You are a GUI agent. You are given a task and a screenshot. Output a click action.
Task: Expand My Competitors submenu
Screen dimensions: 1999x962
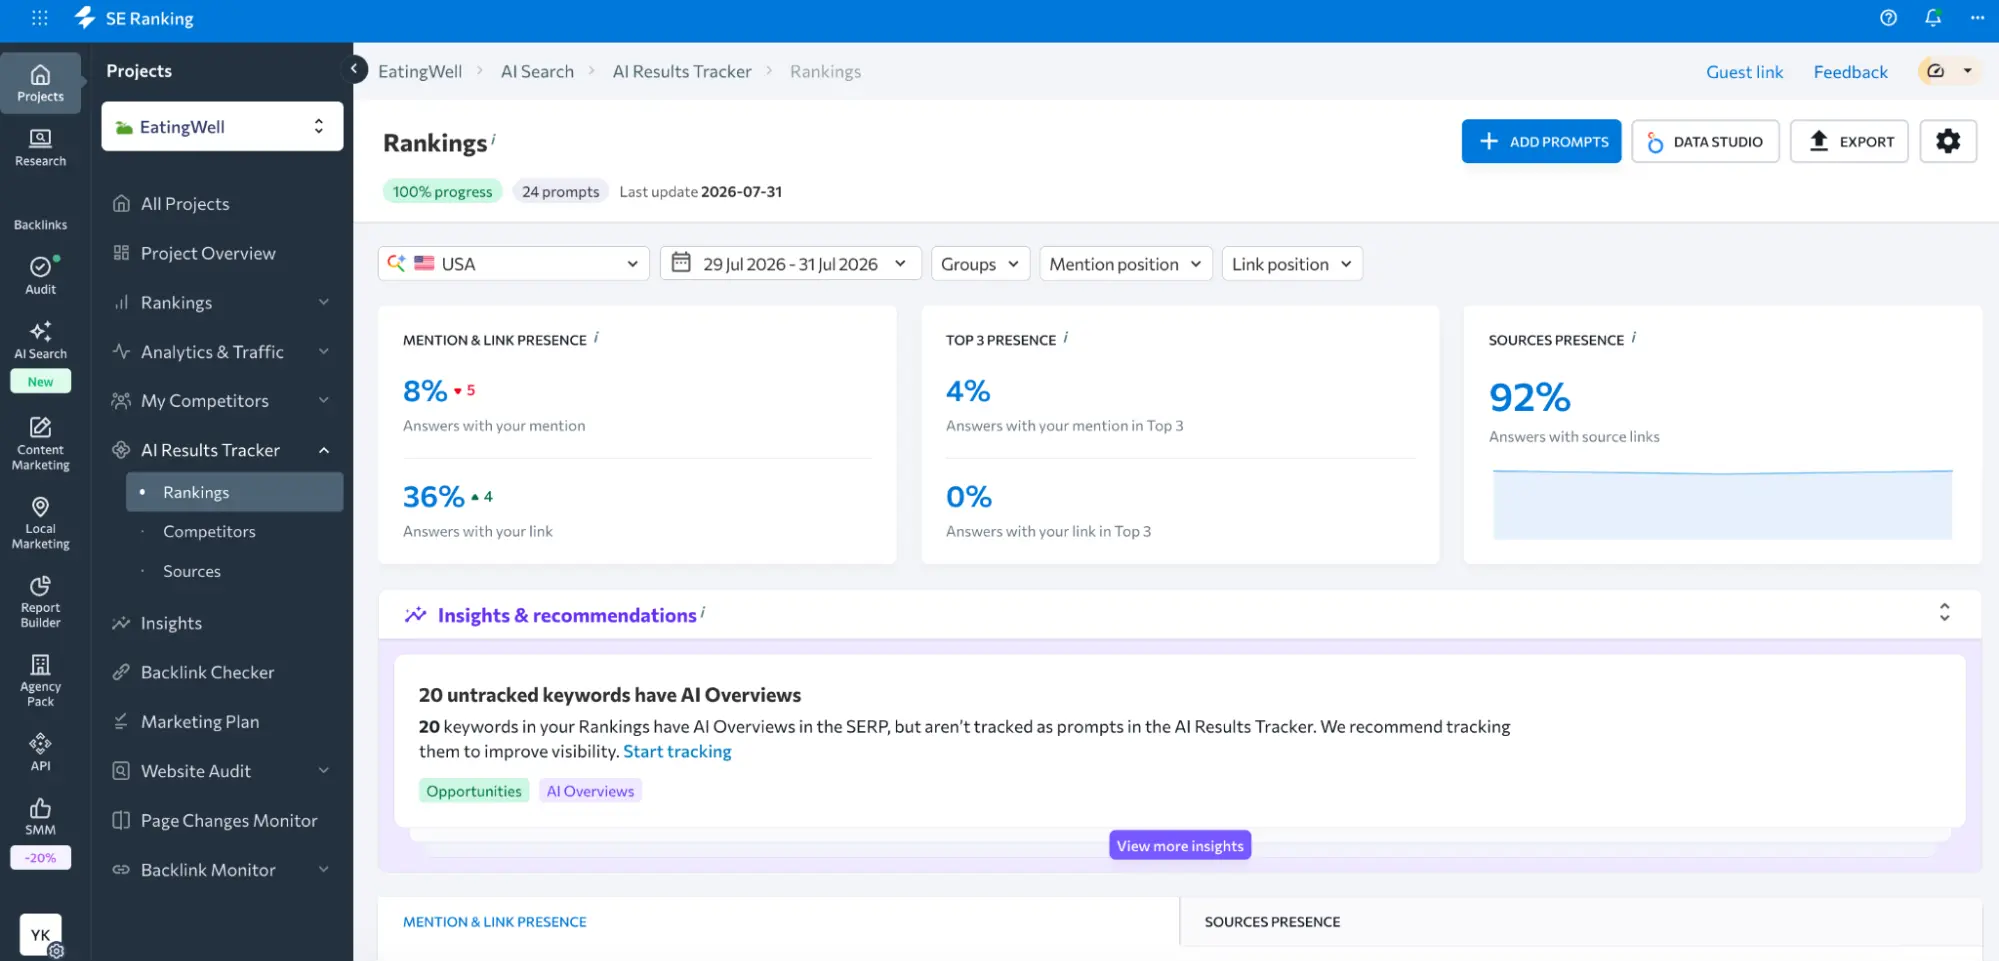(x=324, y=400)
